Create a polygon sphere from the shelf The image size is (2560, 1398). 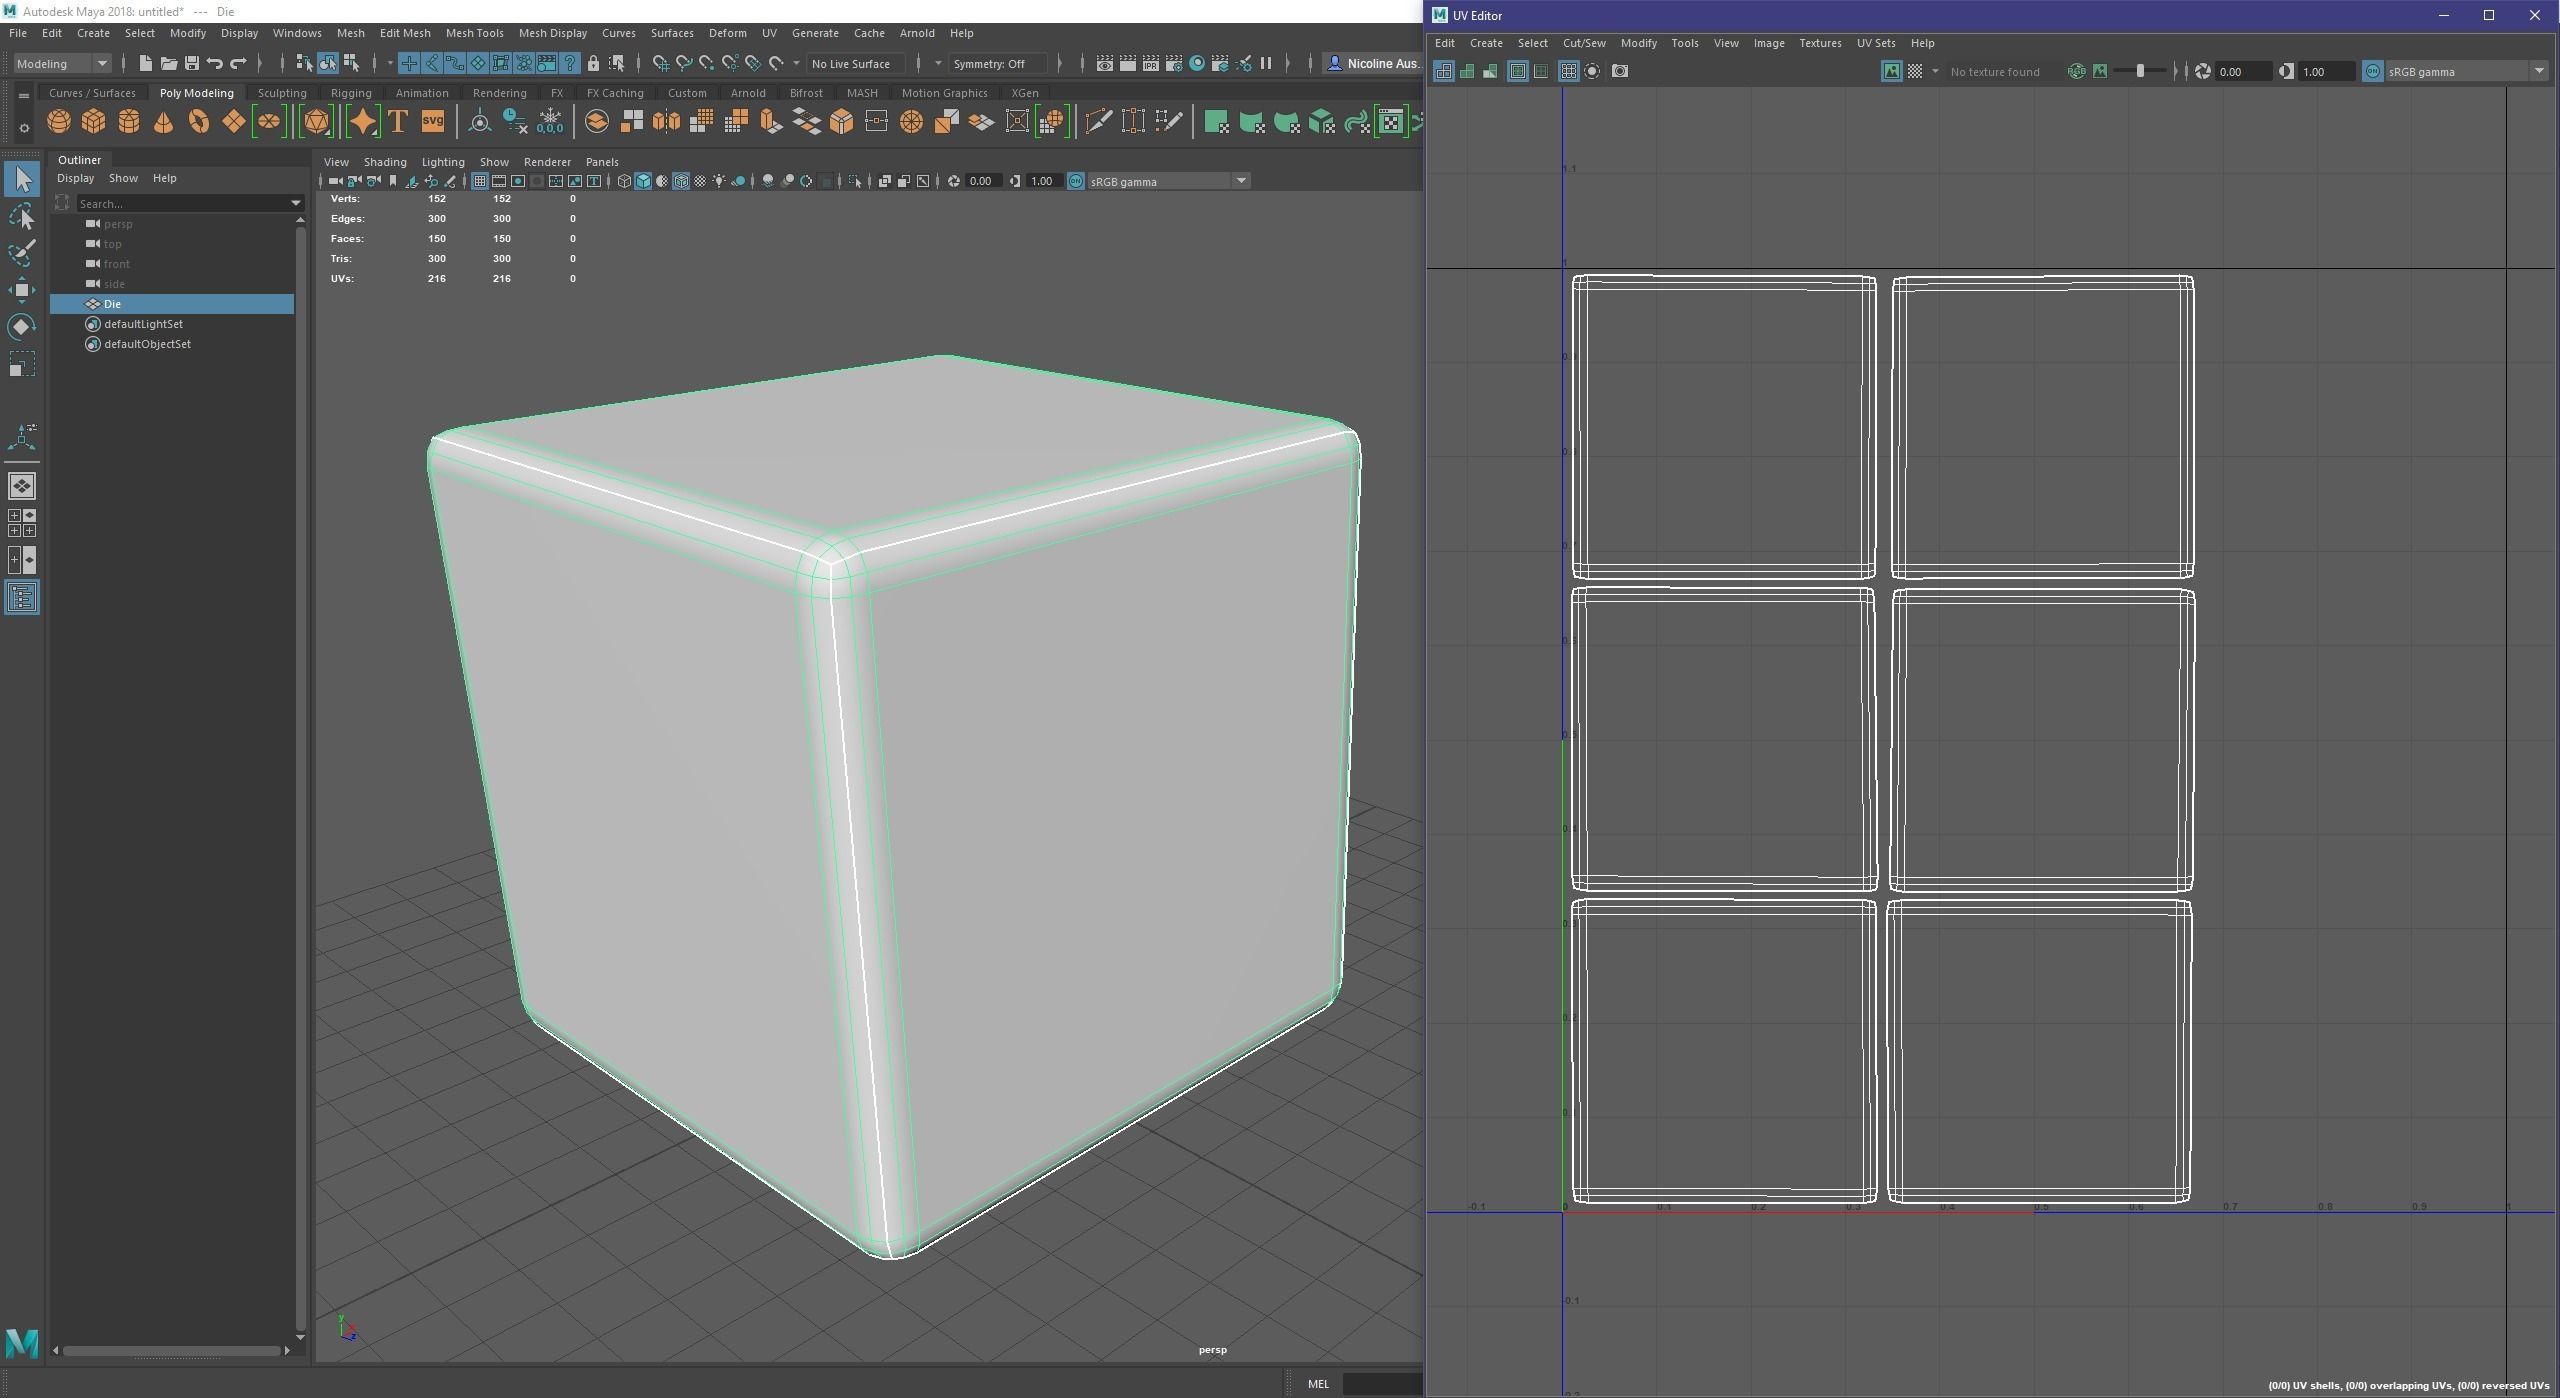tap(58, 122)
